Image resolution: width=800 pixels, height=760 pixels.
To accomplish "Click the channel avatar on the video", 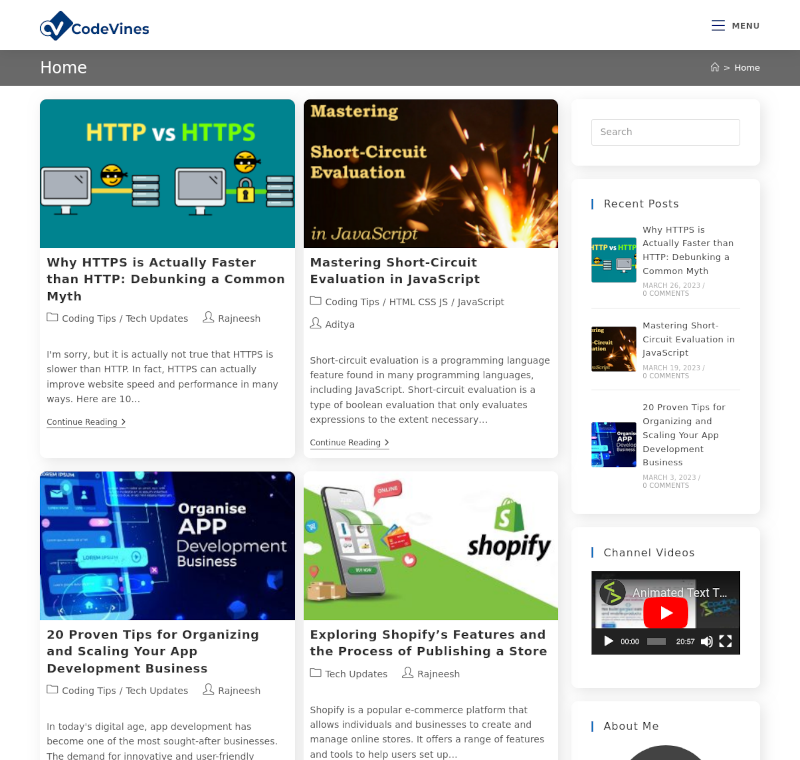I will (612, 593).
